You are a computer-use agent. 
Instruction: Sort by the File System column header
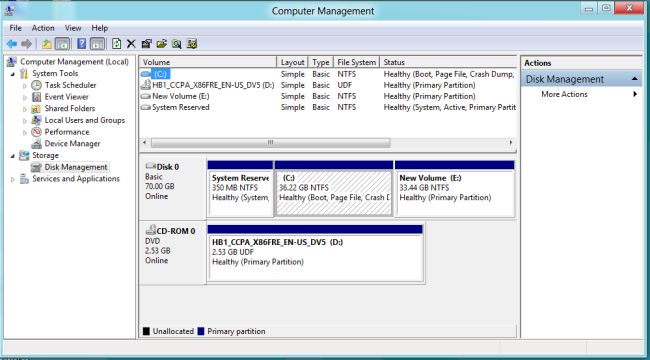pyautogui.click(x=356, y=62)
